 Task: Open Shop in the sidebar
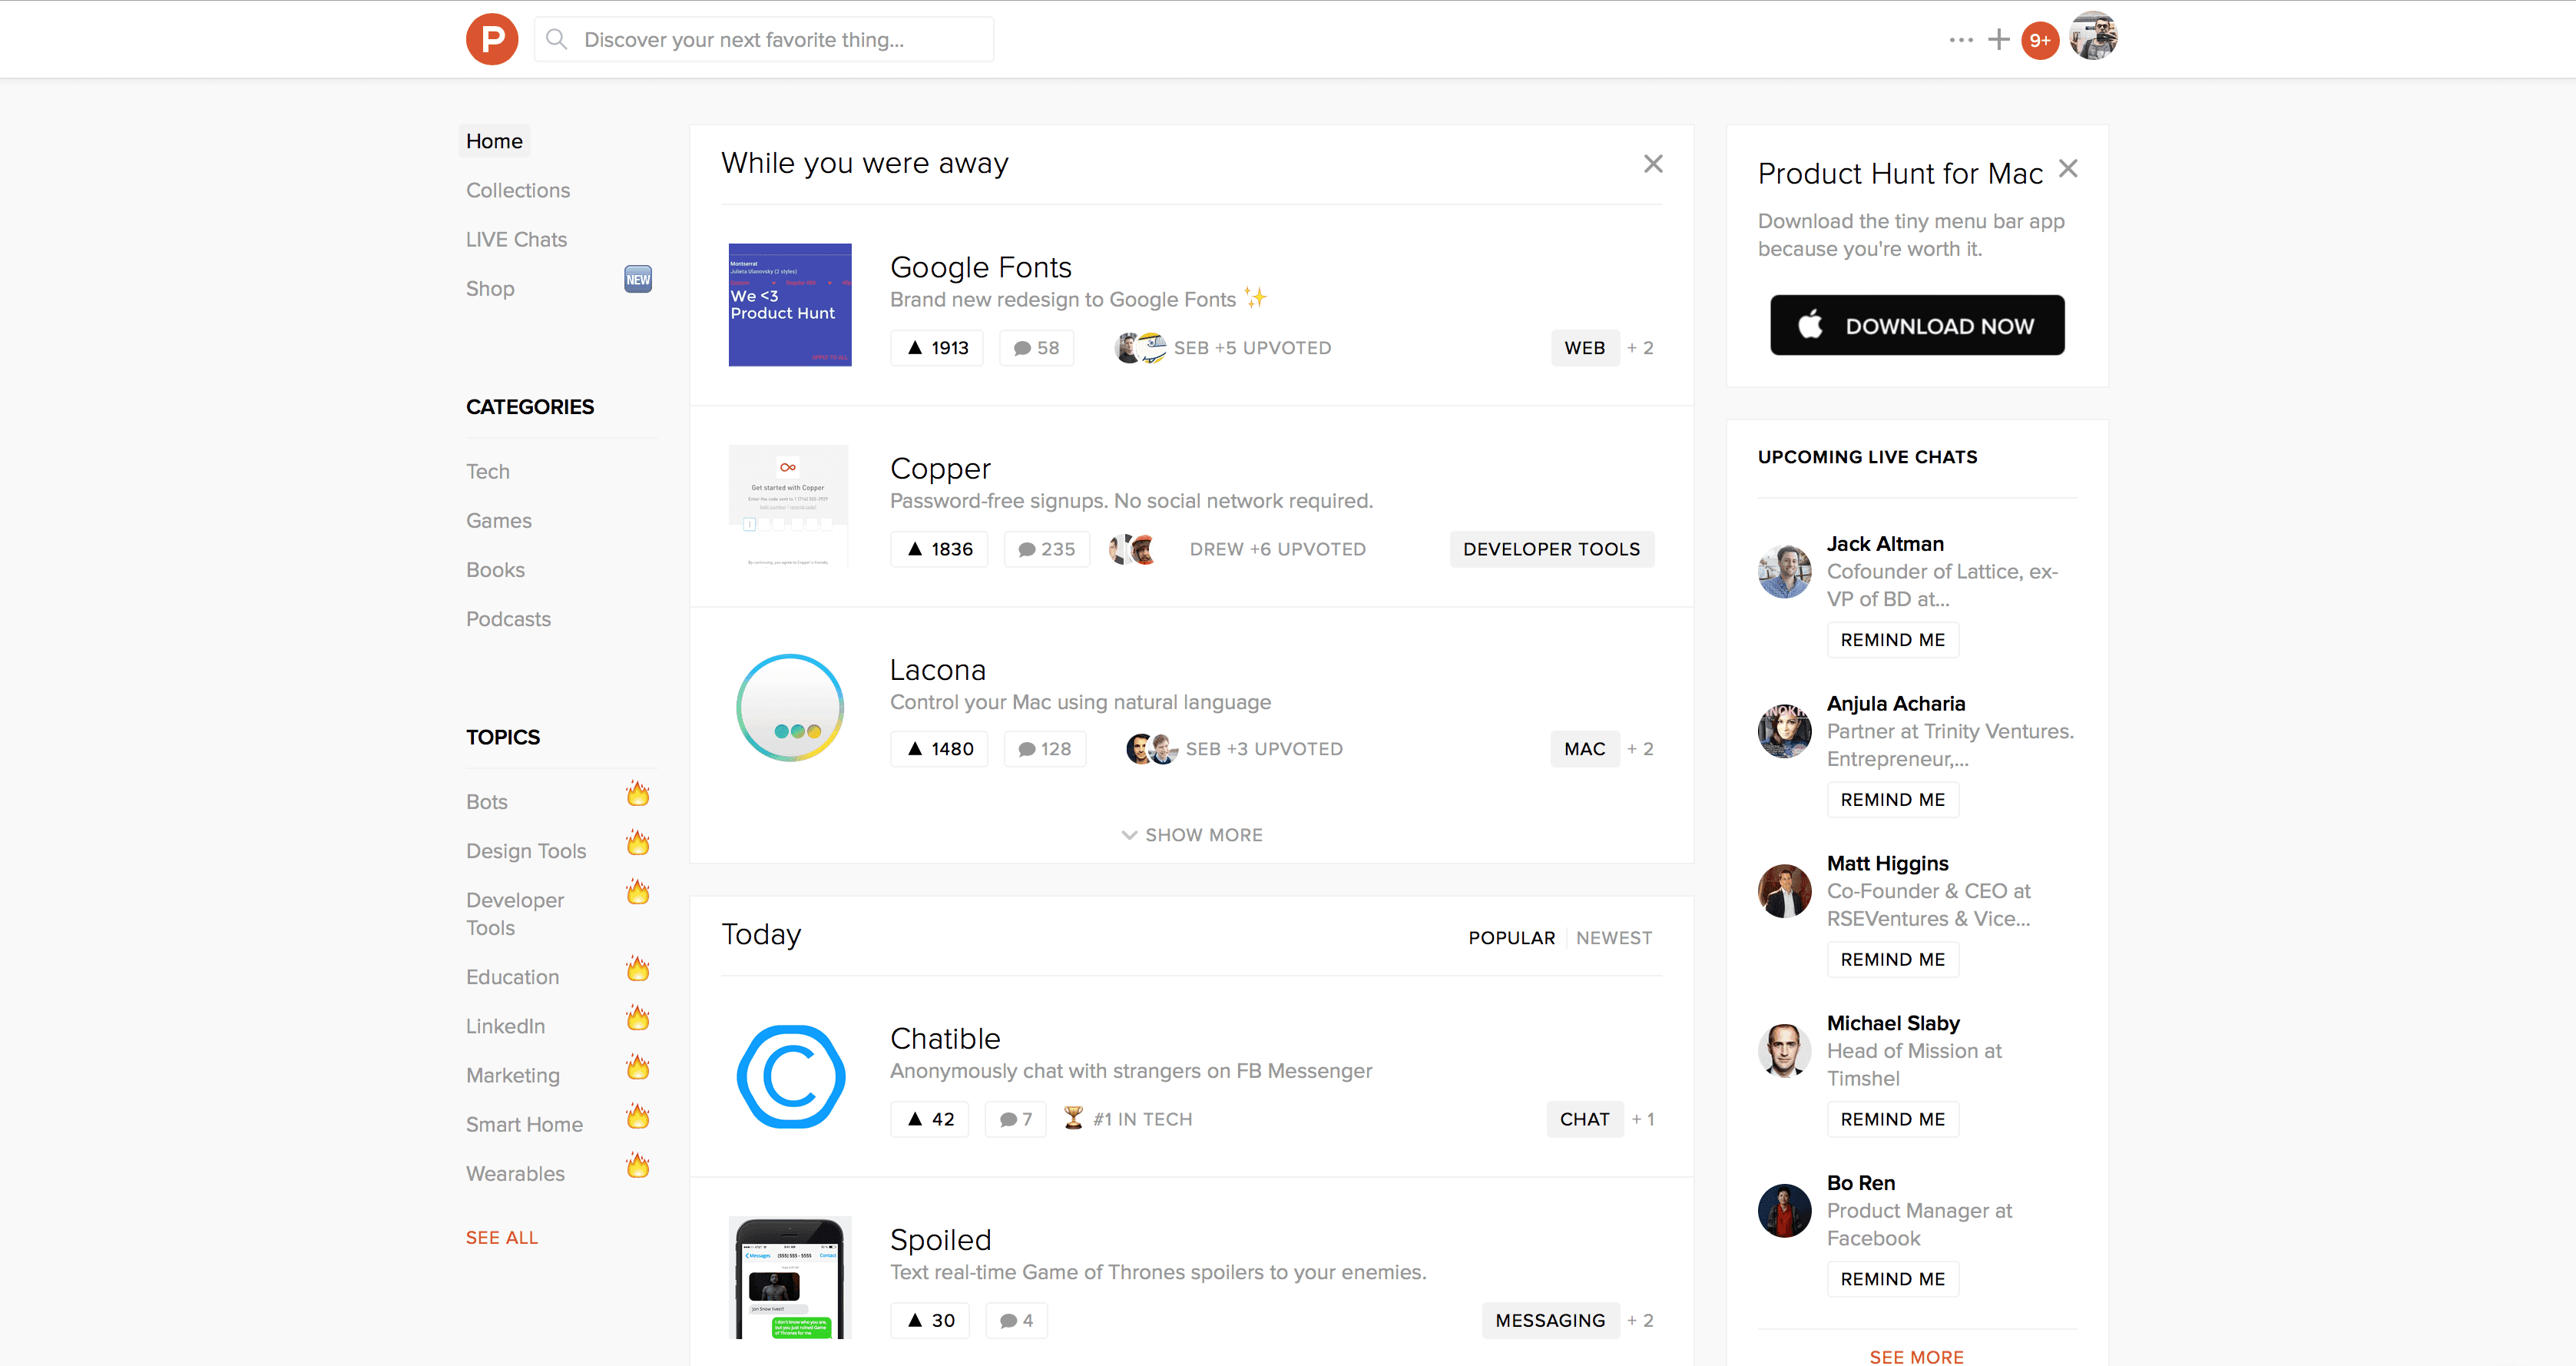tap(490, 289)
